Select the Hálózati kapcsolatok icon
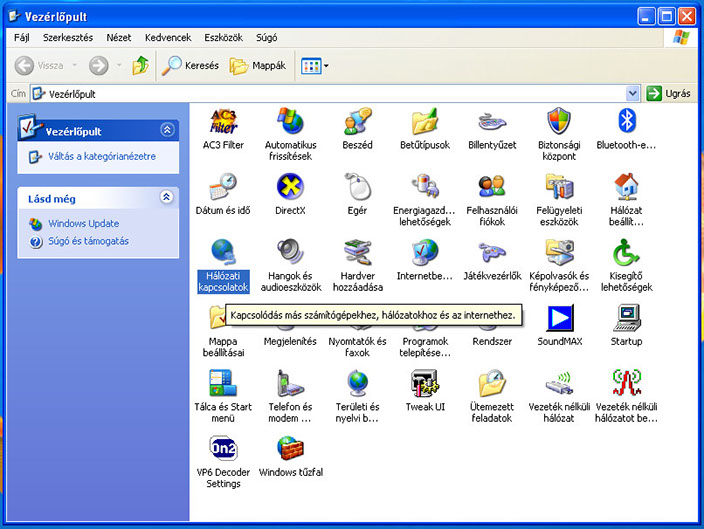This screenshot has height=529, width=704. [223, 252]
